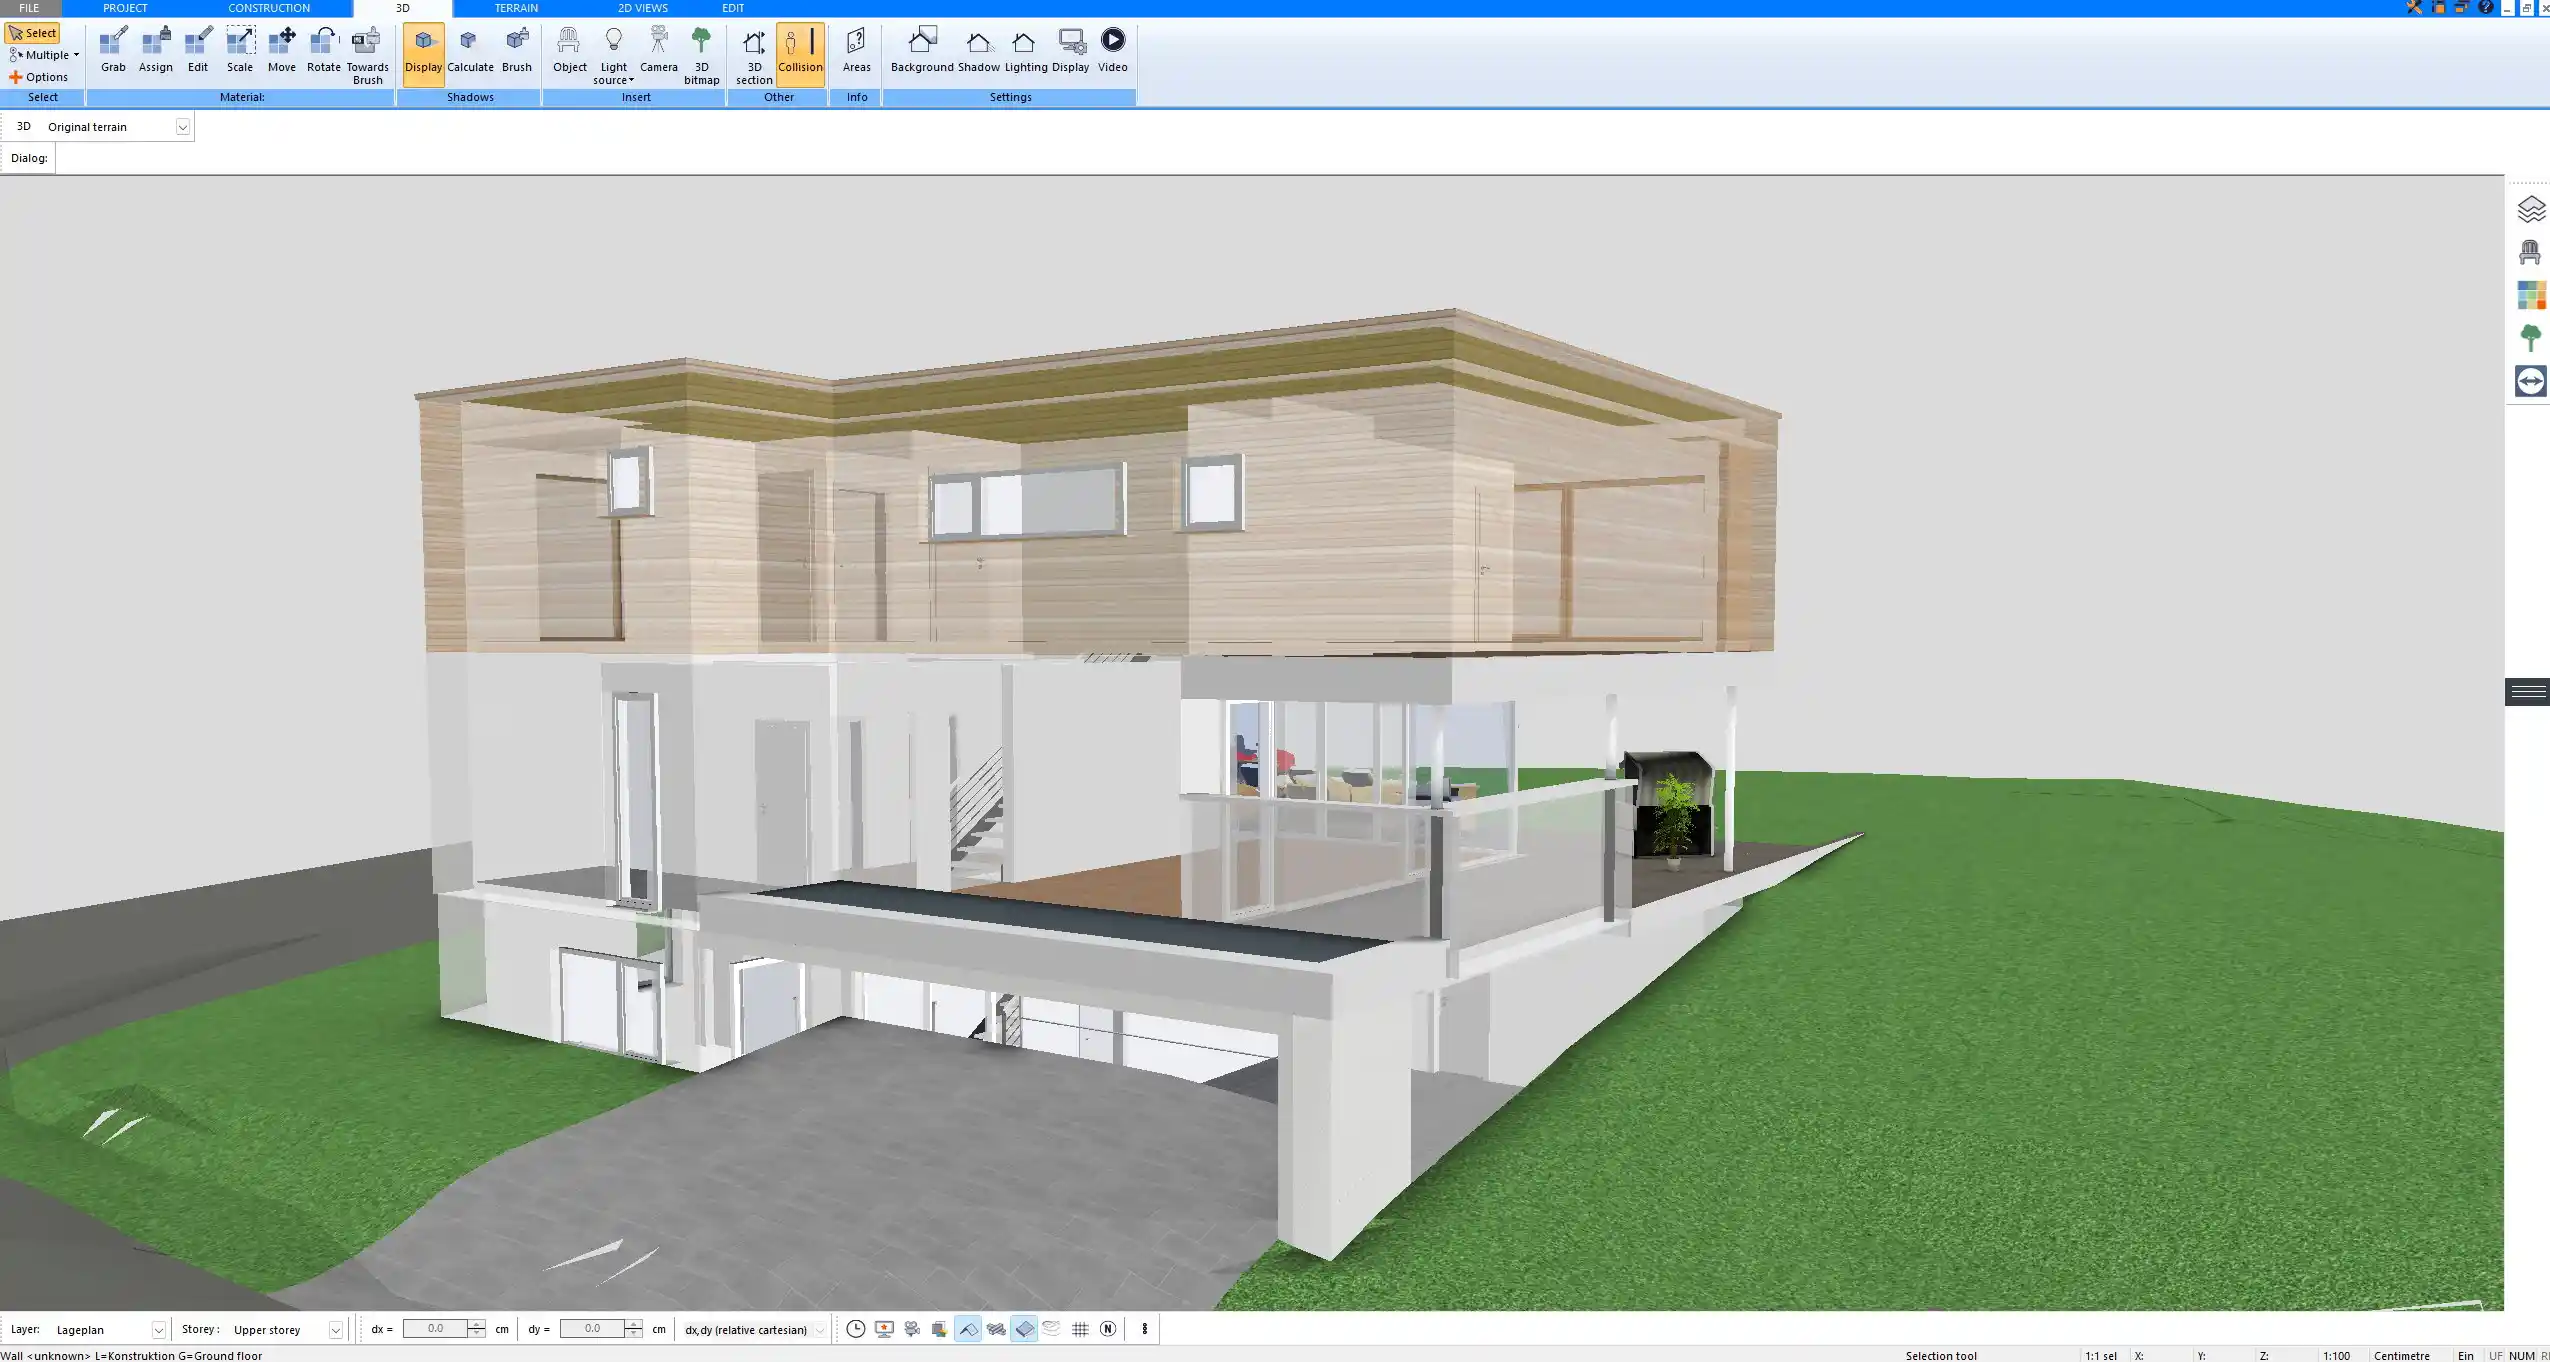The width and height of the screenshot is (2550, 1362).
Task: Click Calculate shadows
Action: tap(470, 50)
